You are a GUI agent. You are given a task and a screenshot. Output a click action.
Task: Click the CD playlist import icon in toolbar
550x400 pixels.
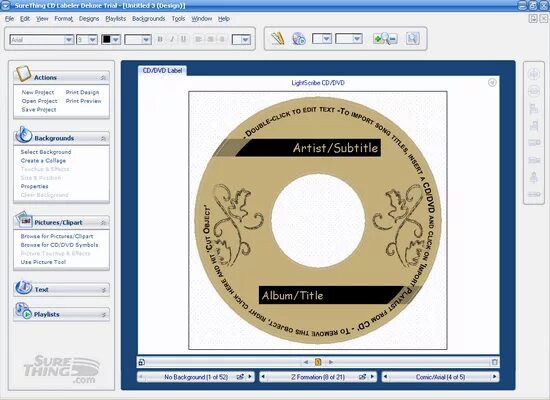[x=299, y=39]
